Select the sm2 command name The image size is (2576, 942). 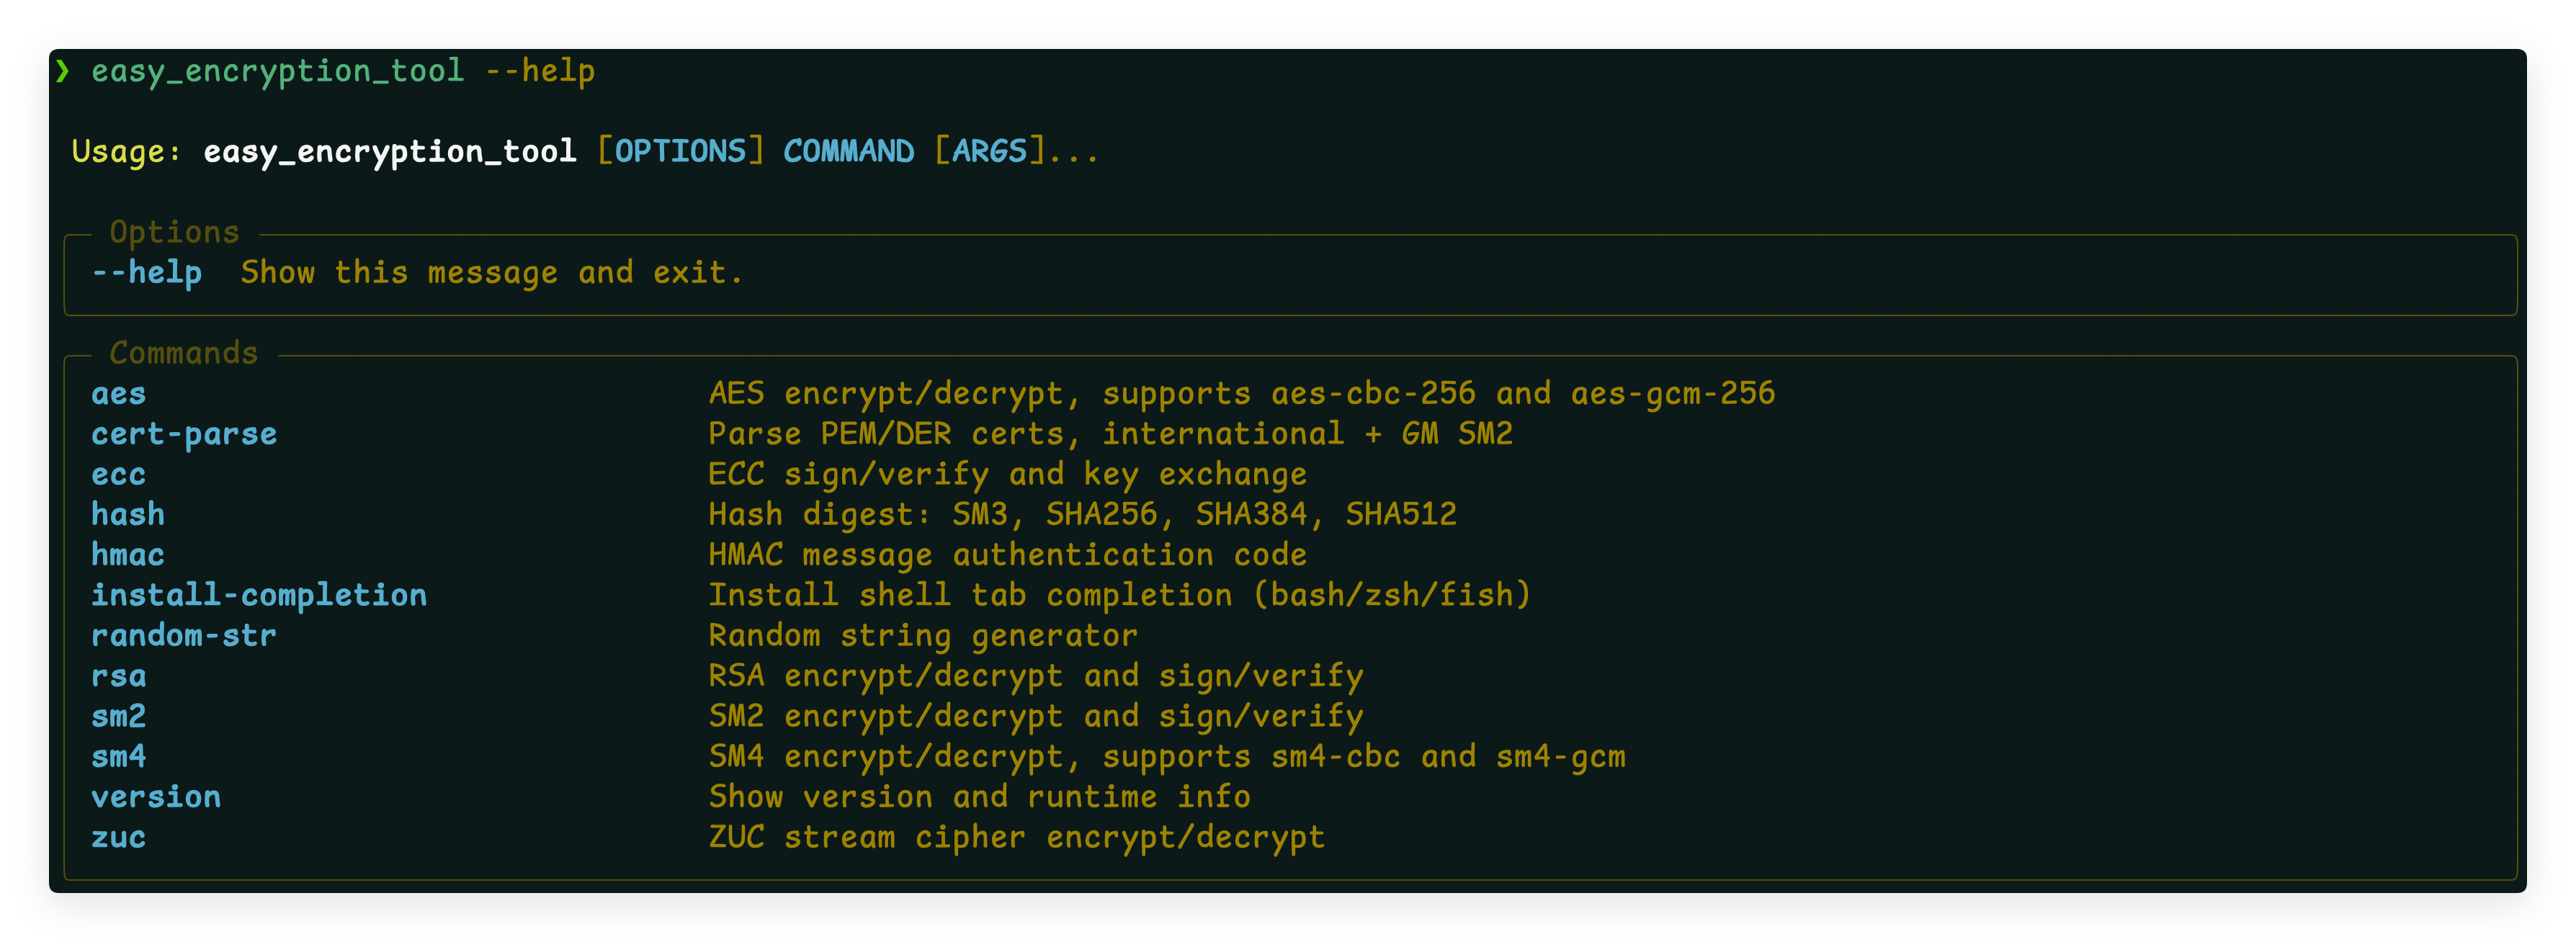118,717
